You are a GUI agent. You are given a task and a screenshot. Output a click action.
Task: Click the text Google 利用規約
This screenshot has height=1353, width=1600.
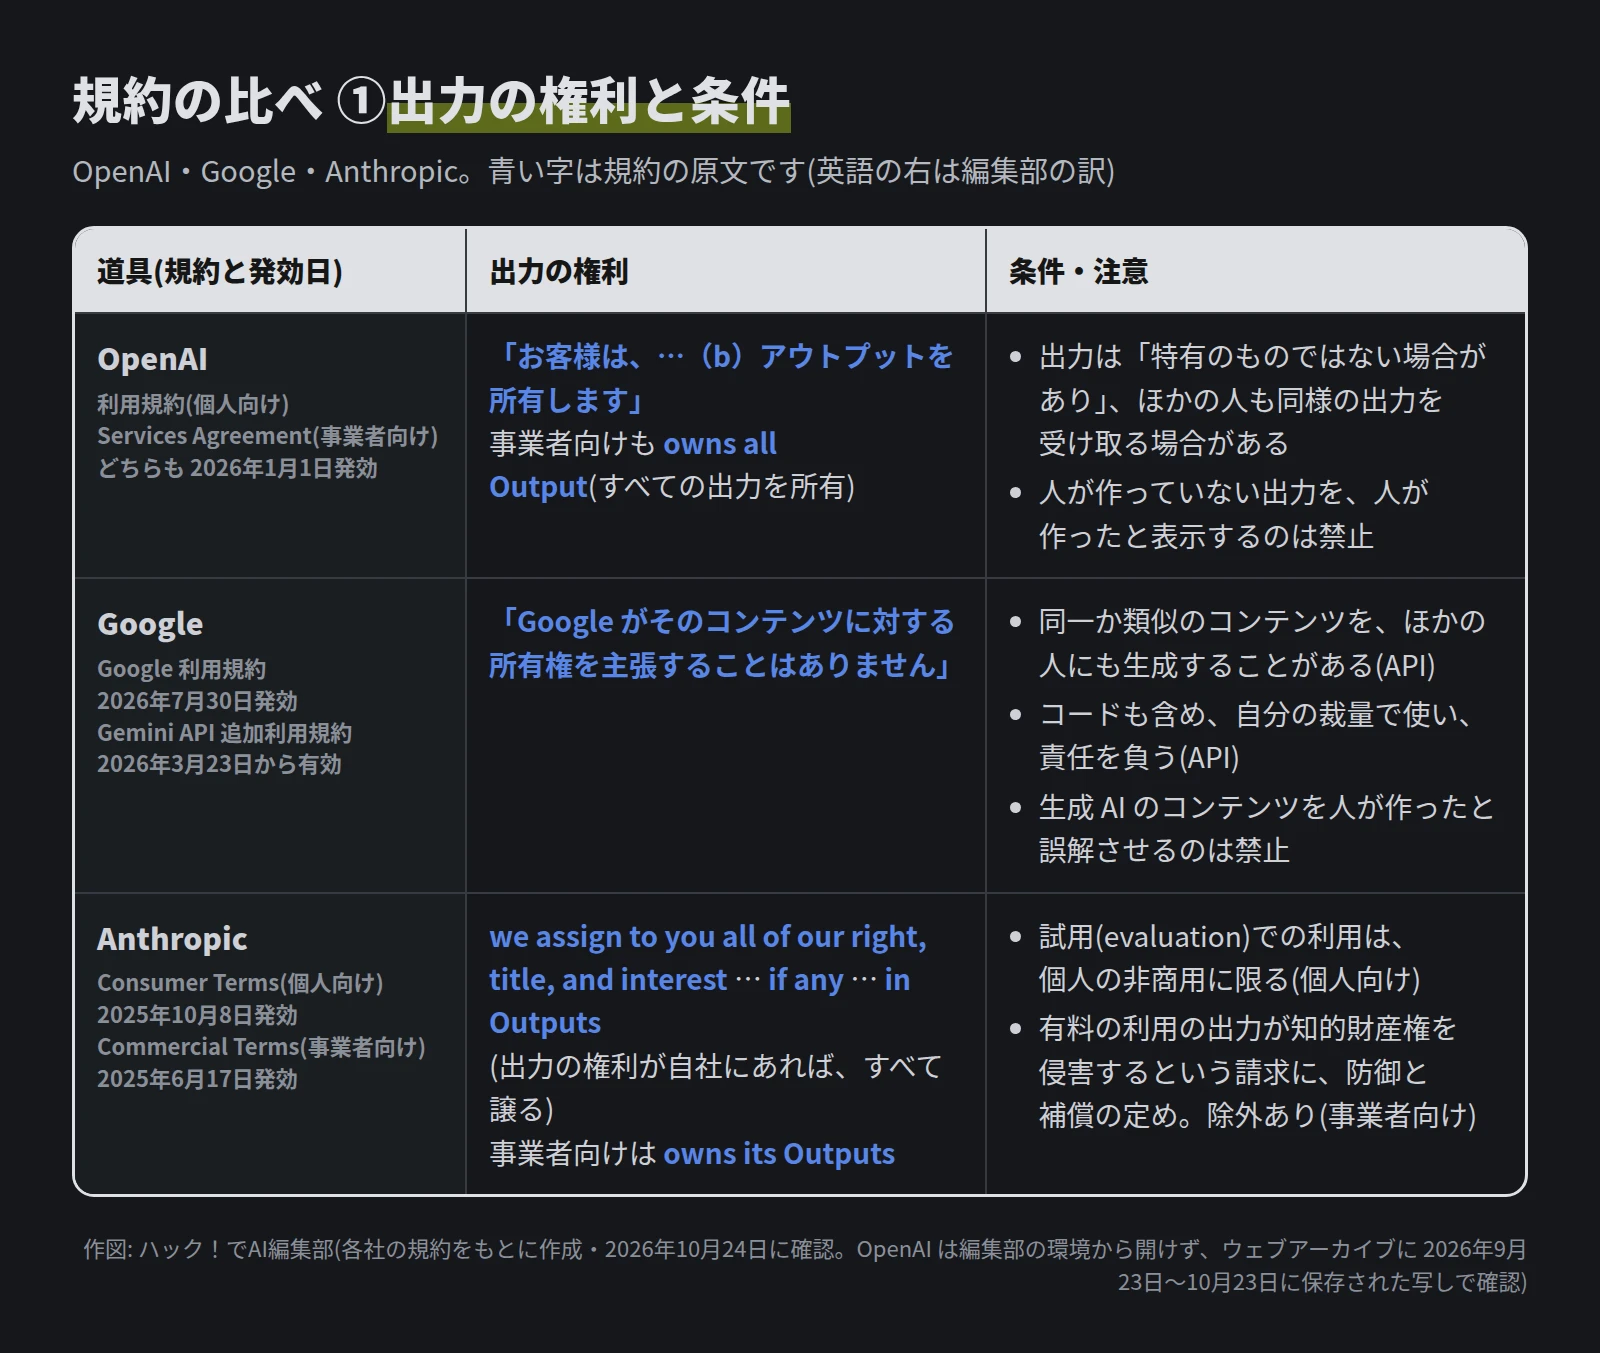pos(181,669)
